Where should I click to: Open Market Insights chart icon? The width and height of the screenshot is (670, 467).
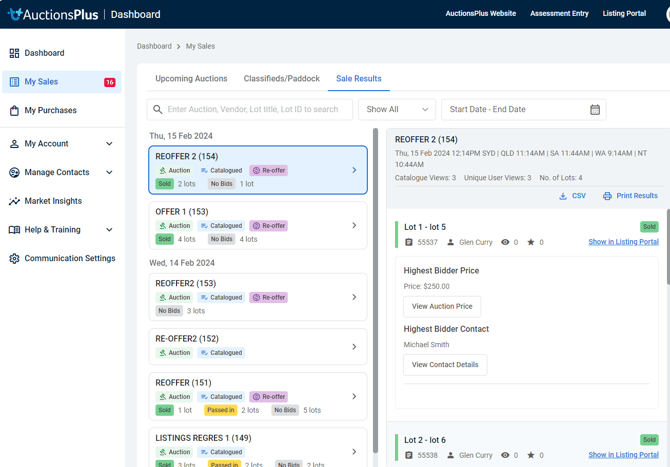pyautogui.click(x=14, y=201)
